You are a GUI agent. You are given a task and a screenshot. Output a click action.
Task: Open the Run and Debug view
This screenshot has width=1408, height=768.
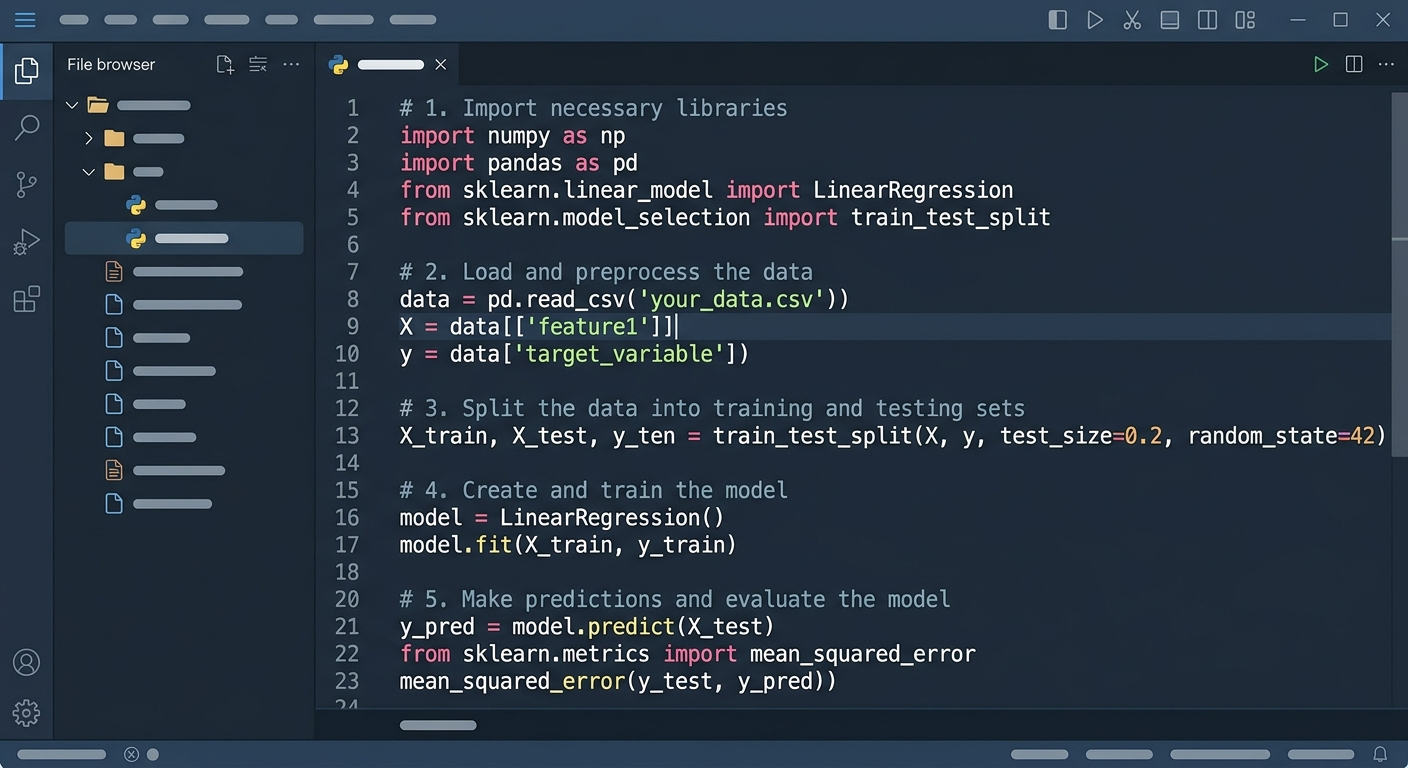point(27,241)
